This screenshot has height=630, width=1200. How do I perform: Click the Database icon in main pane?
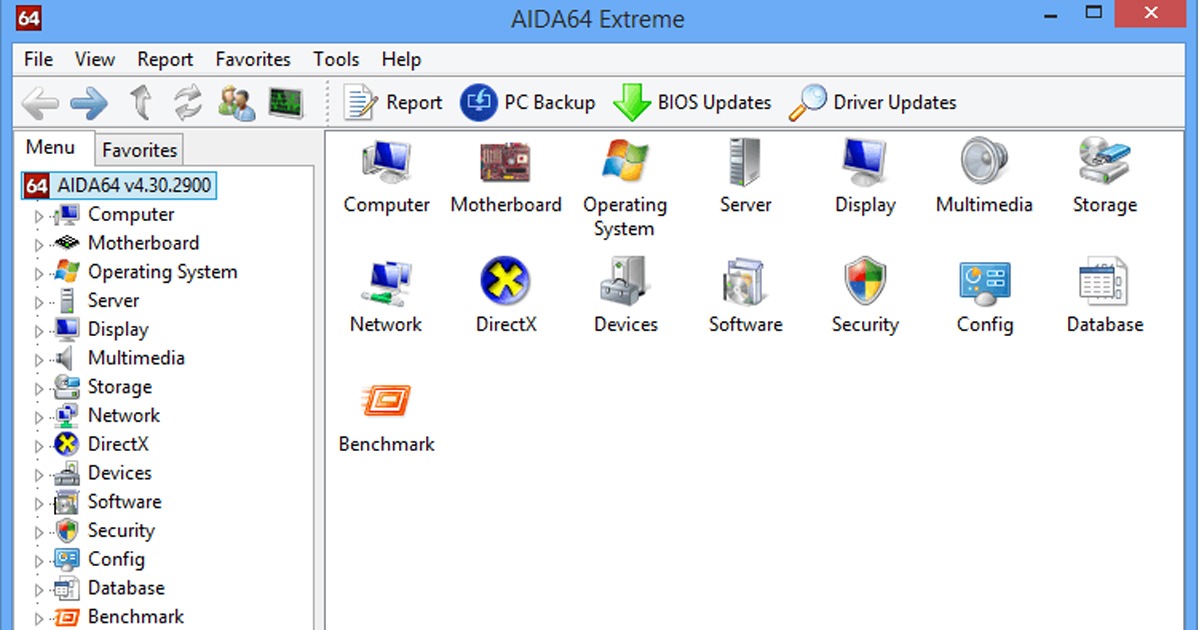1104,281
